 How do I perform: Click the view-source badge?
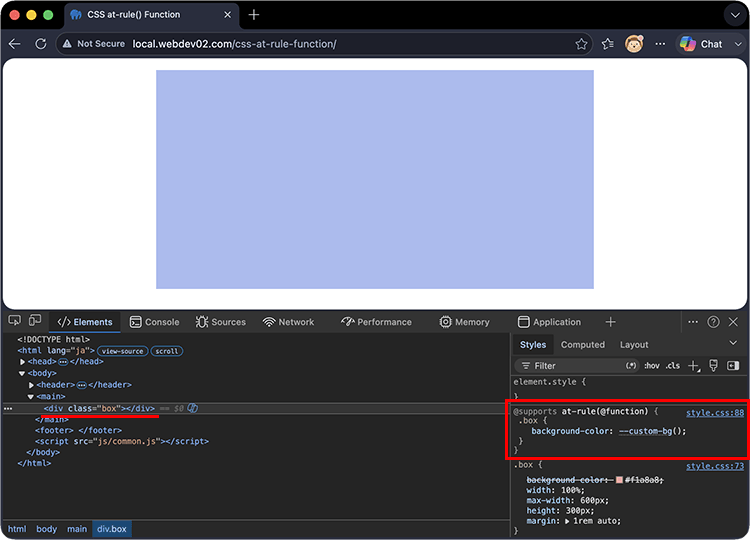pos(122,351)
